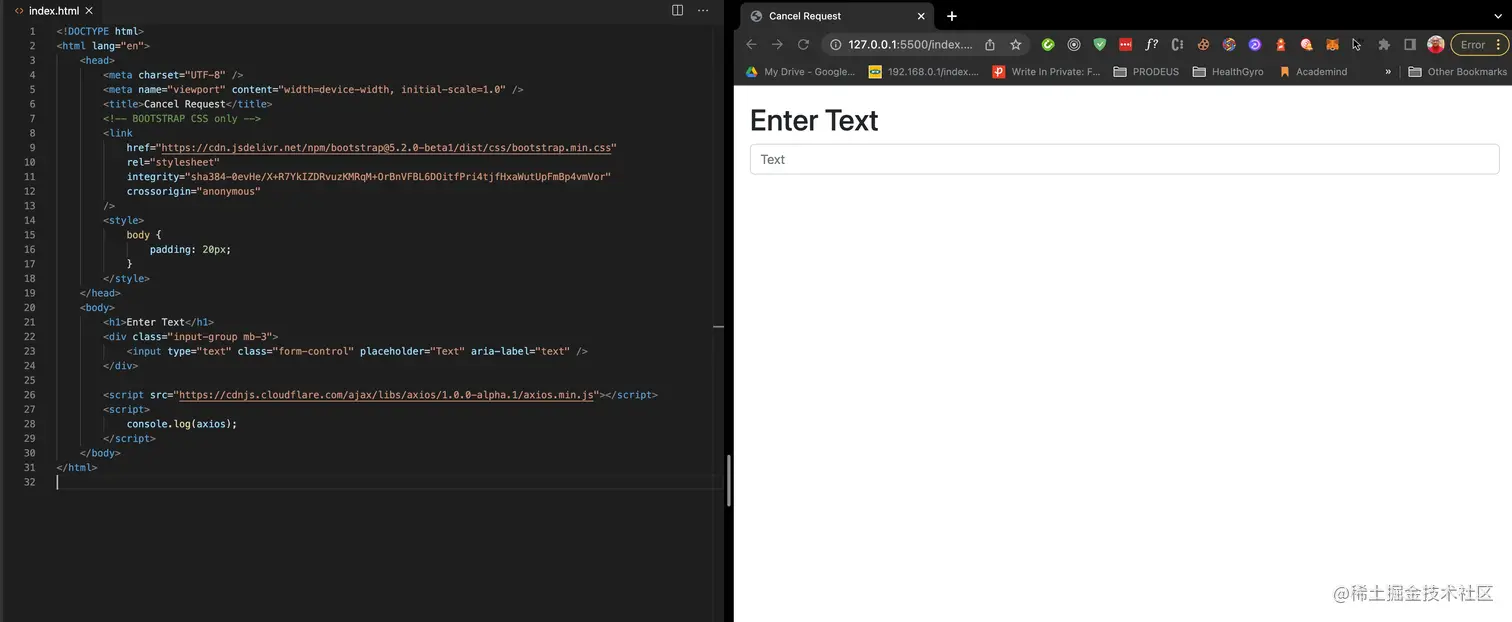Close the Cancel Request browser tab
Viewport: 1512px width, 622px height.
click(x=921, y=16)
